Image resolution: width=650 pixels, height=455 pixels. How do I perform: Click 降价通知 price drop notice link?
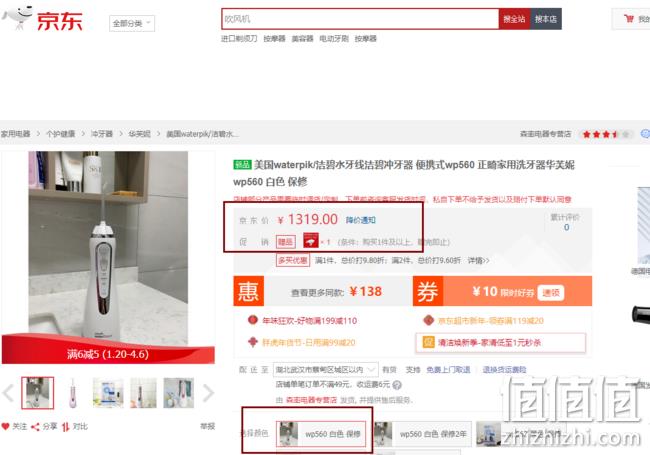(361, 220)
